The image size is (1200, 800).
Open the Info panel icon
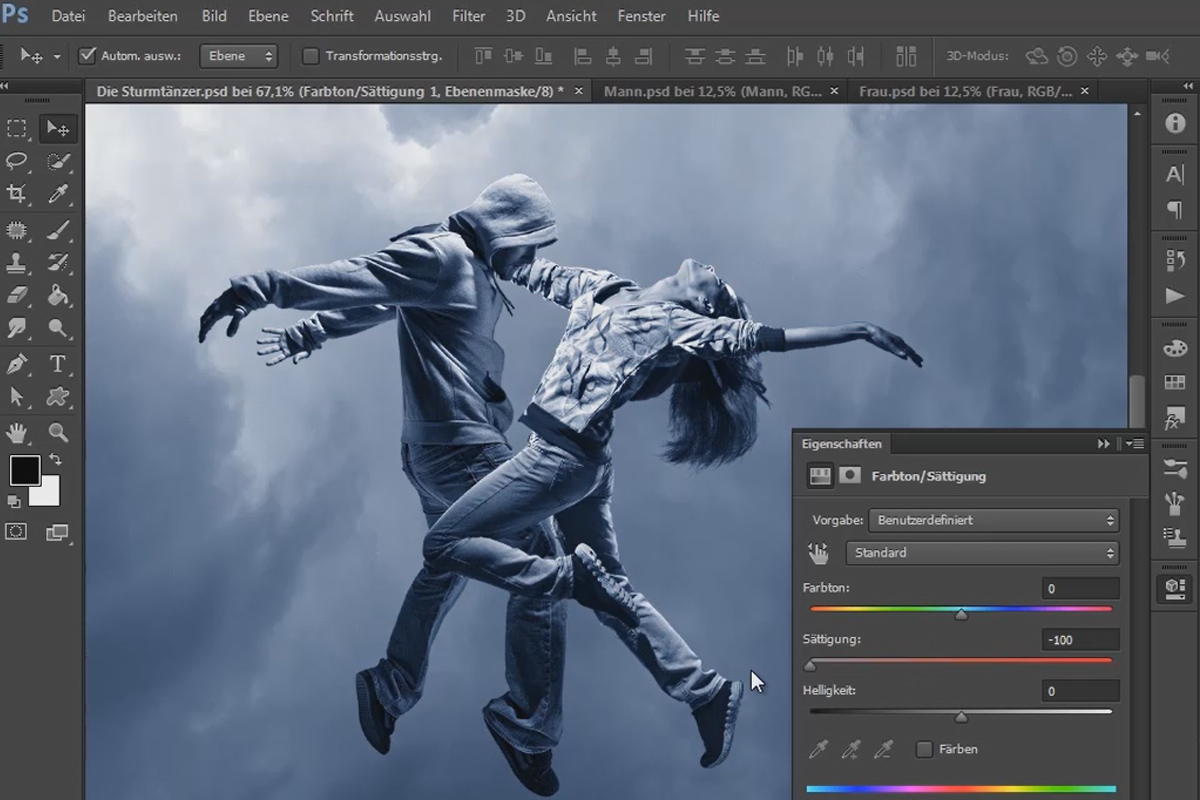[x=1175, y=124]
